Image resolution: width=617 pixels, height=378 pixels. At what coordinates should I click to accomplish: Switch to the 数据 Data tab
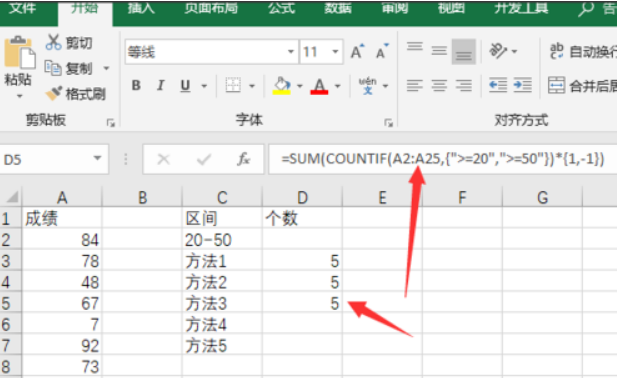point(338,8)
